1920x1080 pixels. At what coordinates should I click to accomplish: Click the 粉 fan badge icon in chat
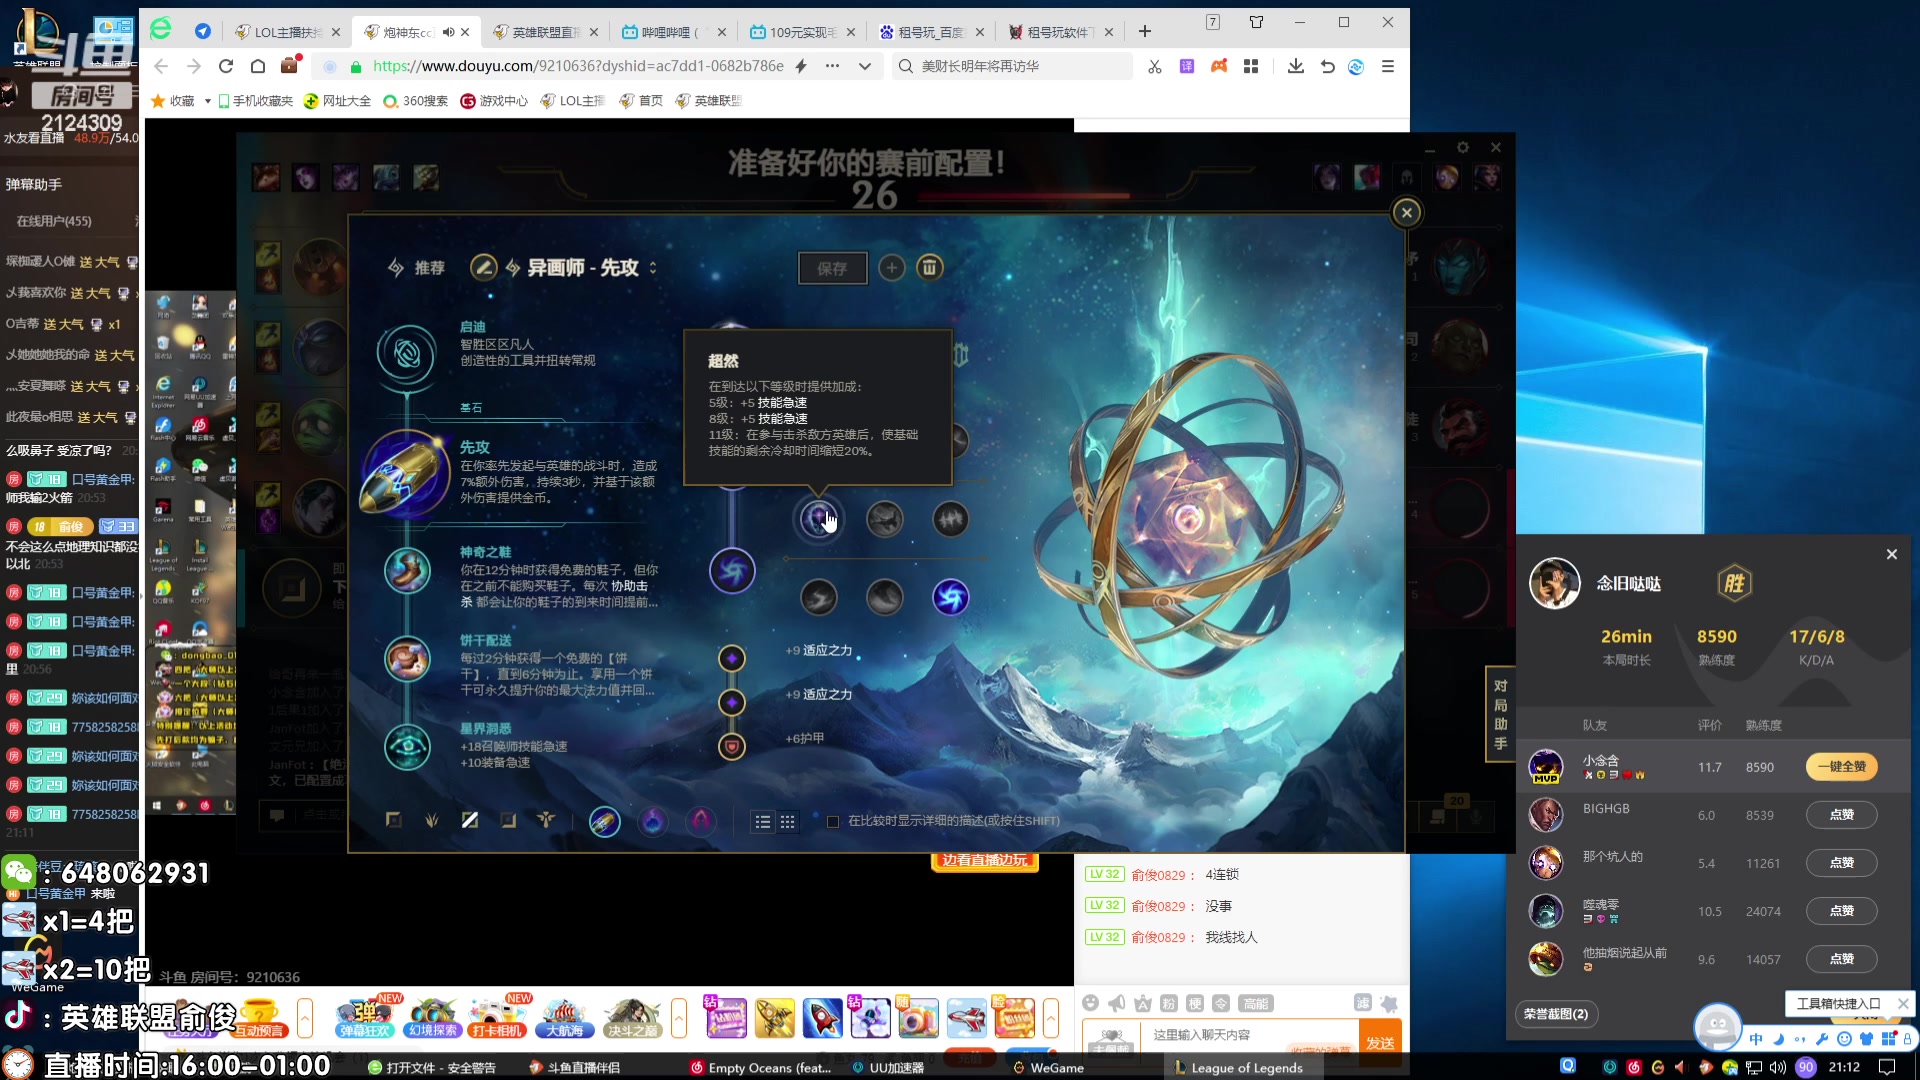(1169, 1003)
